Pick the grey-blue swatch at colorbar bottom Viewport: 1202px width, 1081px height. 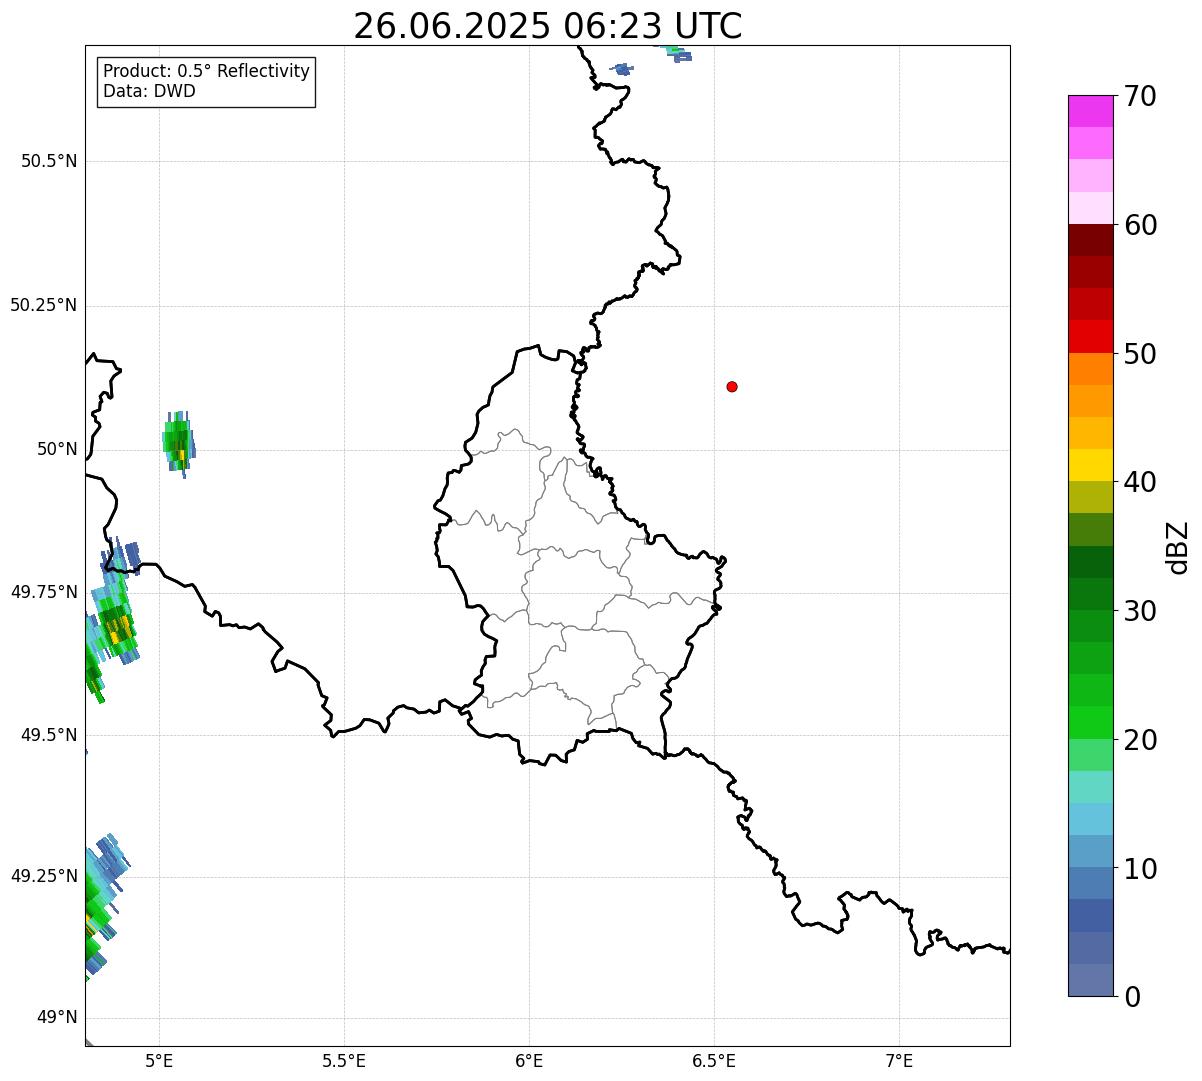[x=1090, y=980]
